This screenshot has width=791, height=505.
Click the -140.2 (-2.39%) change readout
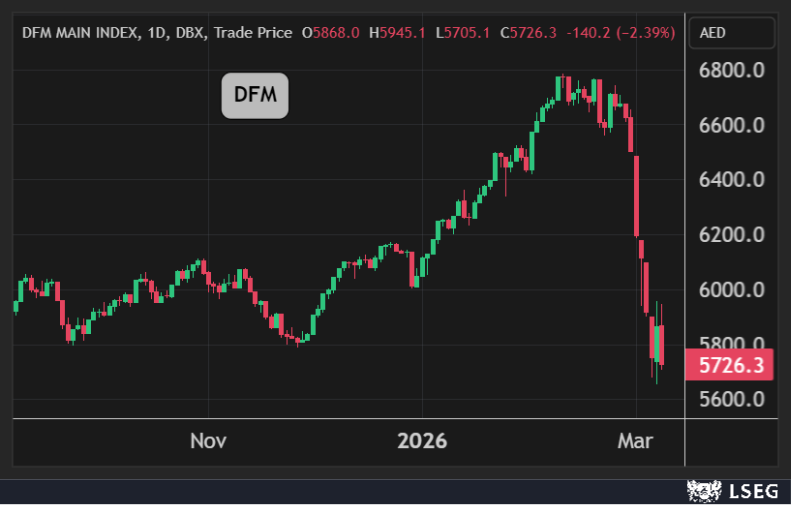(620, 32)
